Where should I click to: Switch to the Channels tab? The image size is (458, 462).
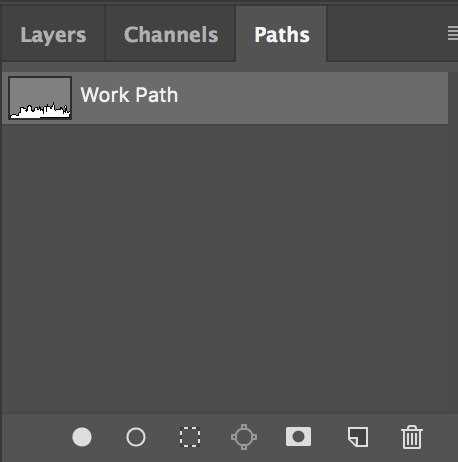[x=171, y=35]
